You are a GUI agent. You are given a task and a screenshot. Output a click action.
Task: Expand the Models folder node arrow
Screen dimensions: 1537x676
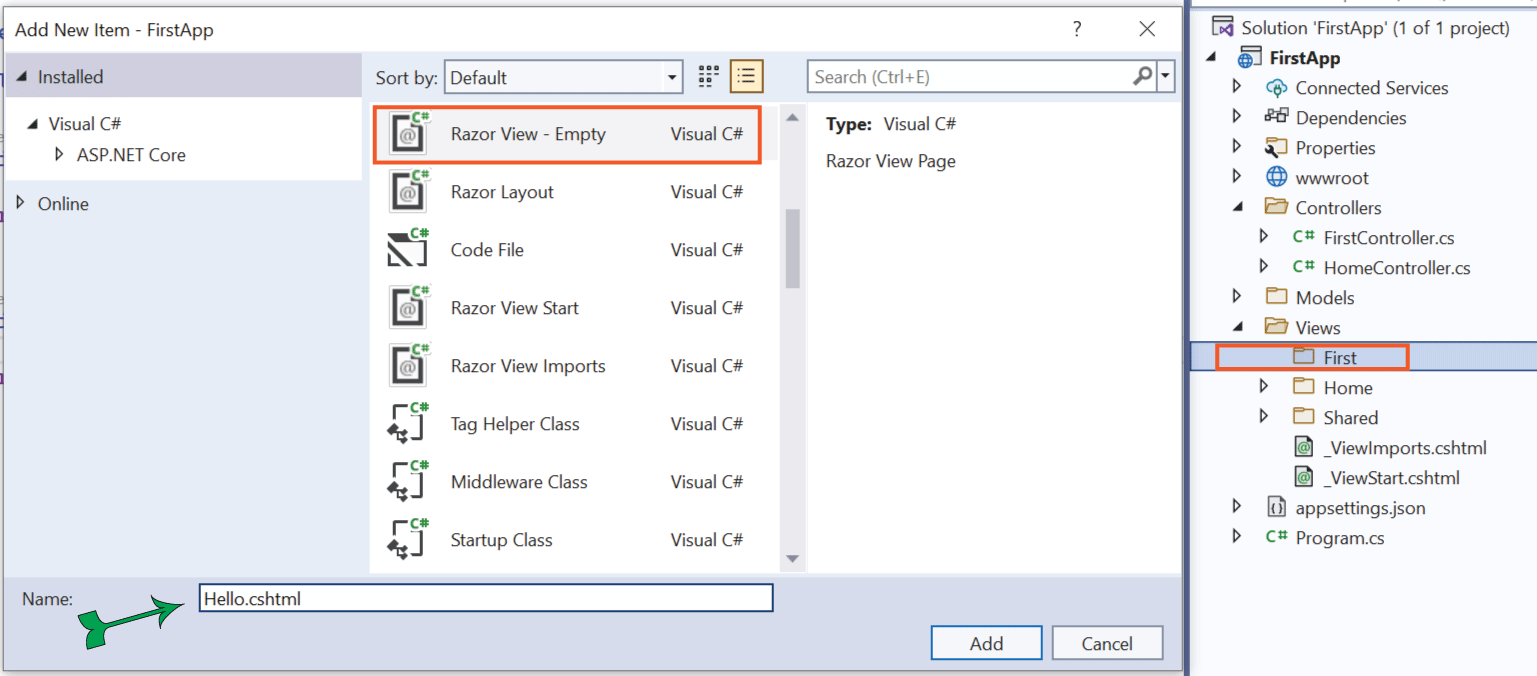tap(1237, 297)
